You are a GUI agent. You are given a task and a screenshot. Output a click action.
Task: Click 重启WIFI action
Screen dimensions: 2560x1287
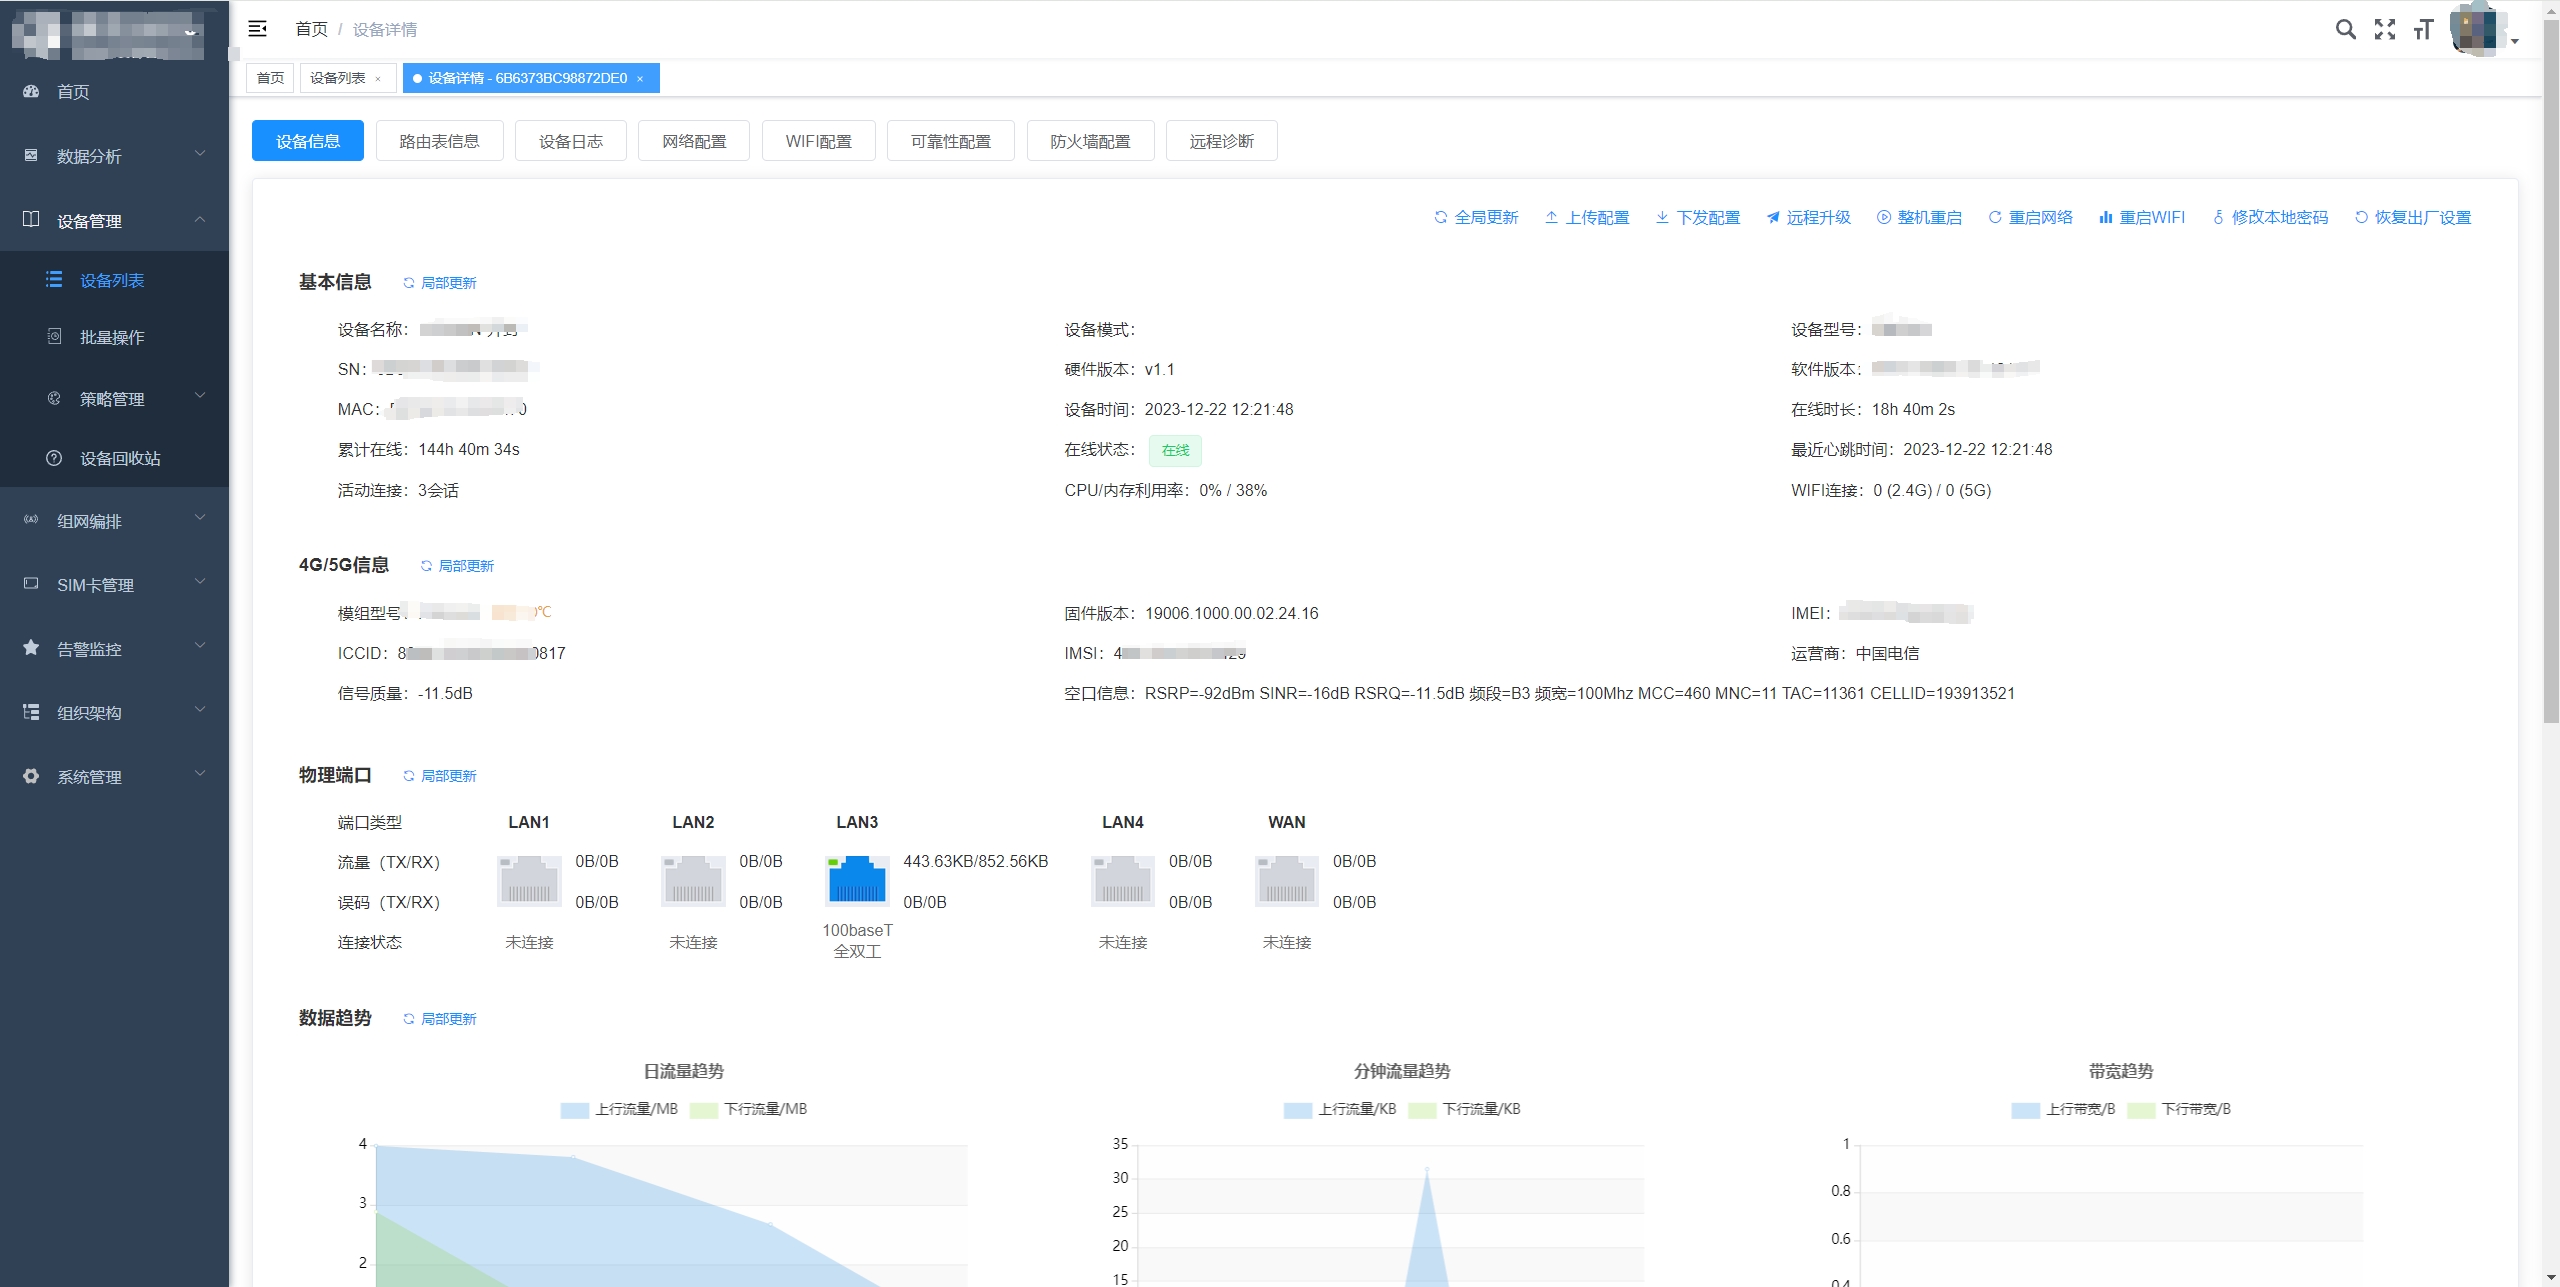(x=2142, y=217)
